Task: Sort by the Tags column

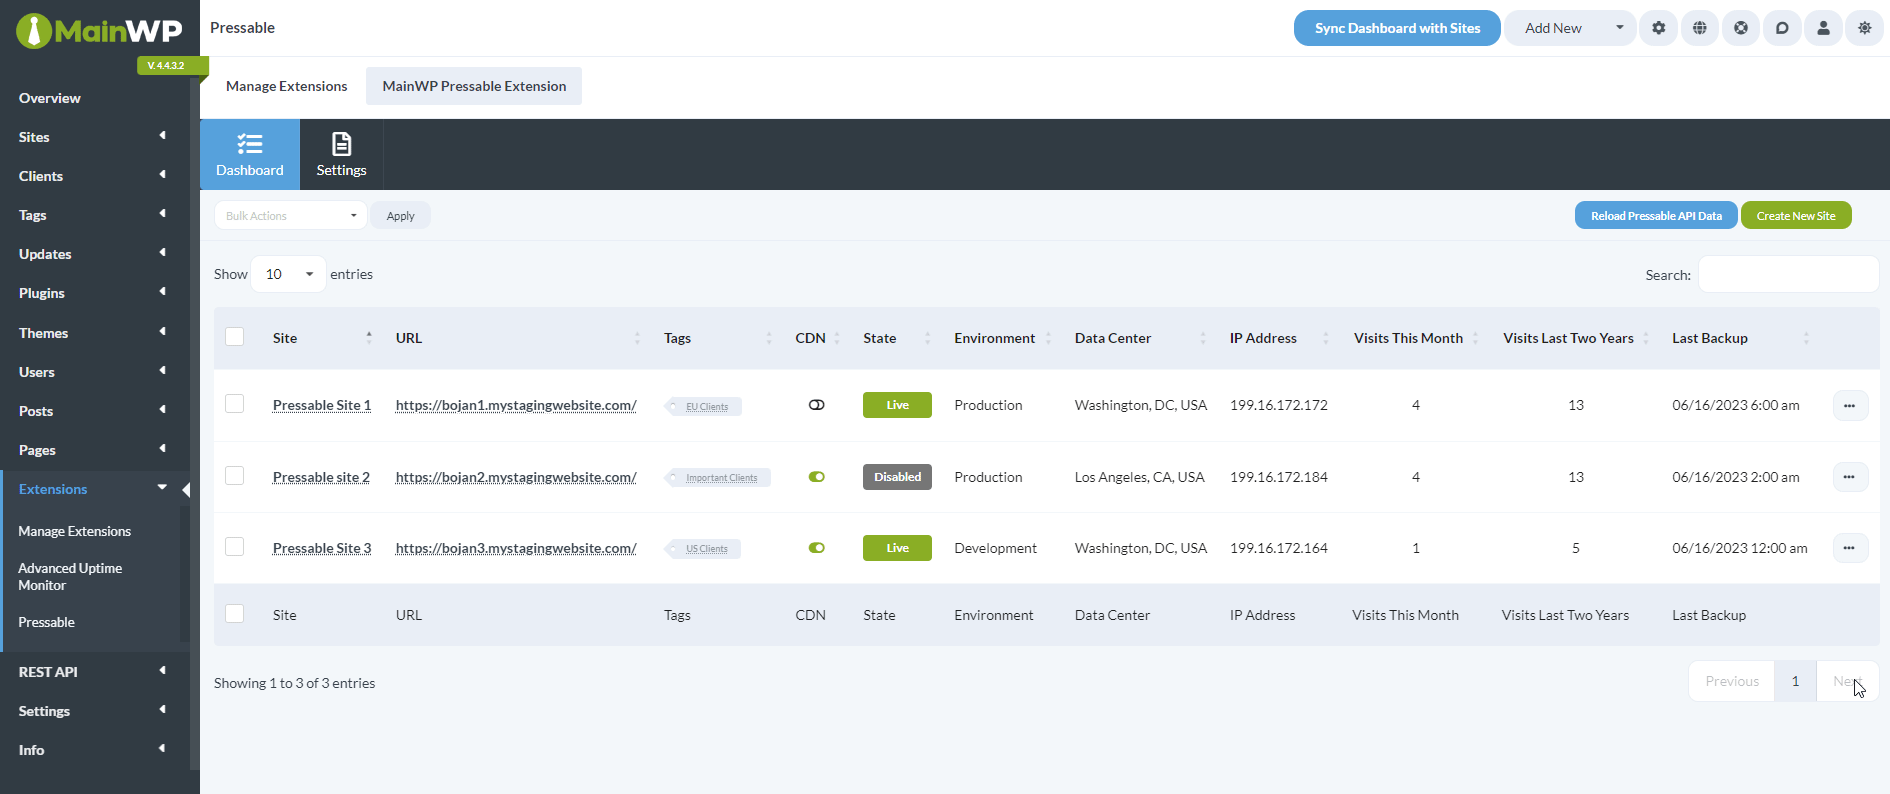Action: coord(769,338)
